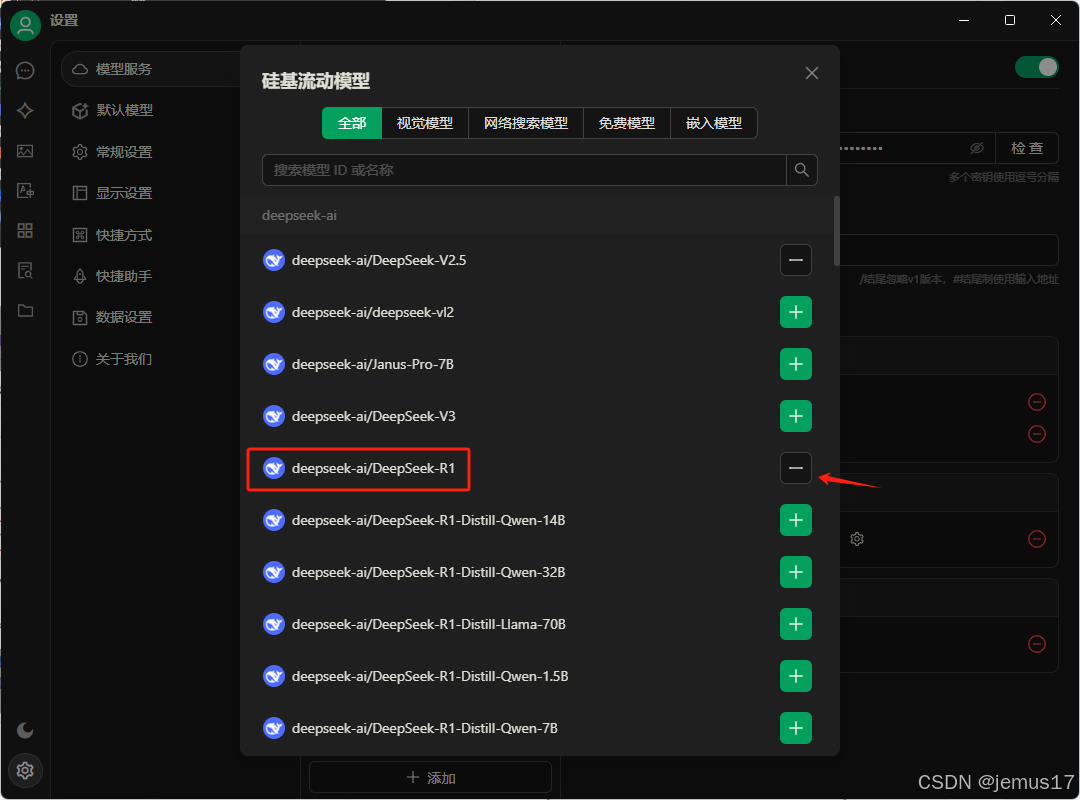Click the search magnifier button
The height and width of the screenshot is (800, 1080).
coord(802,170)
